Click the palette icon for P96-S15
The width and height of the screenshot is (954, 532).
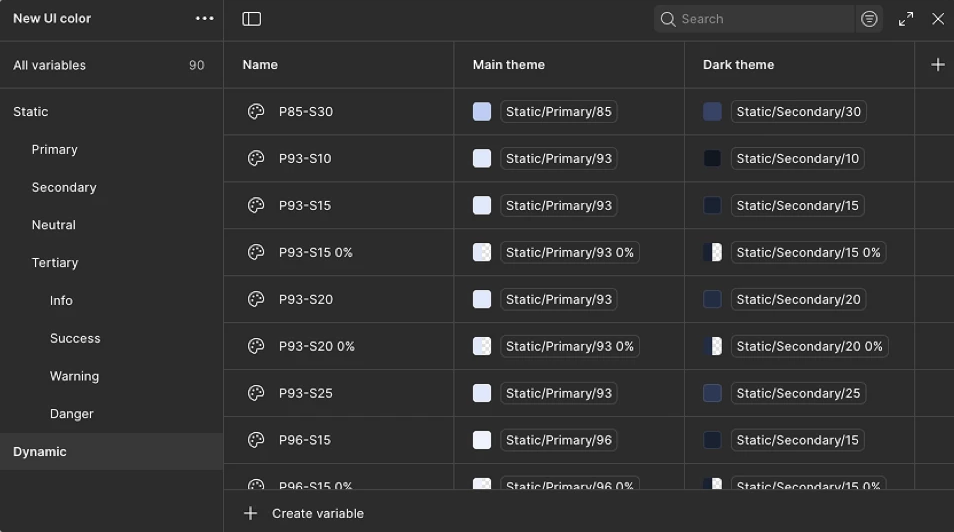pyautogui.click(x=256, y=440)
